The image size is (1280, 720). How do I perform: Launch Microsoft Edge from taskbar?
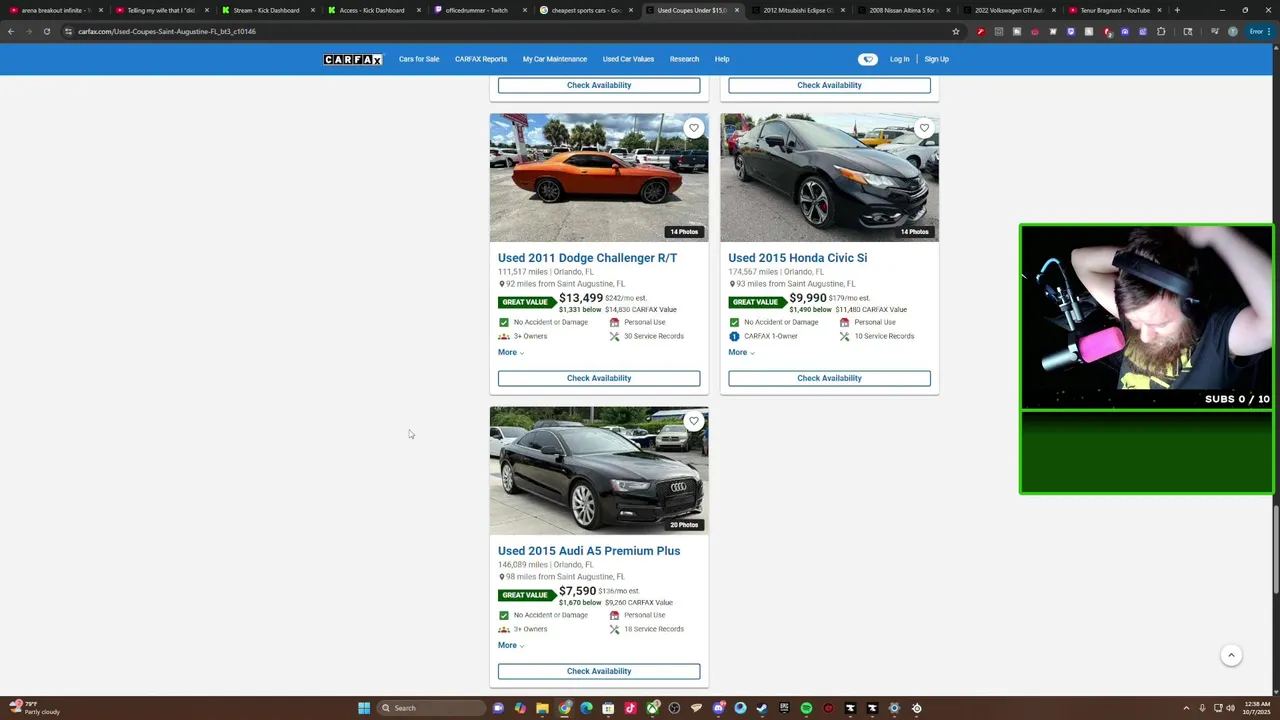click(x=587, y=708)
